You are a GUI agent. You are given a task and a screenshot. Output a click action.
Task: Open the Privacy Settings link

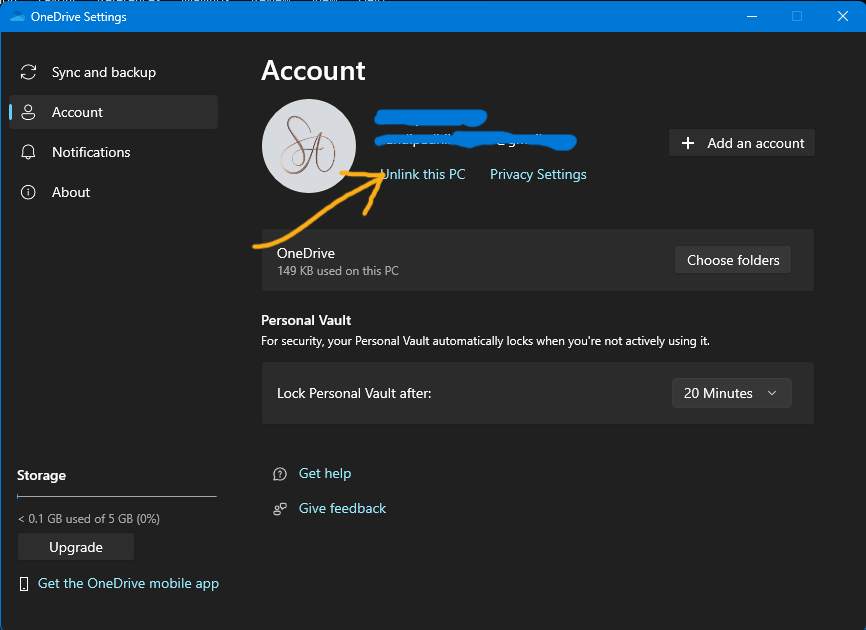(538, 174)
